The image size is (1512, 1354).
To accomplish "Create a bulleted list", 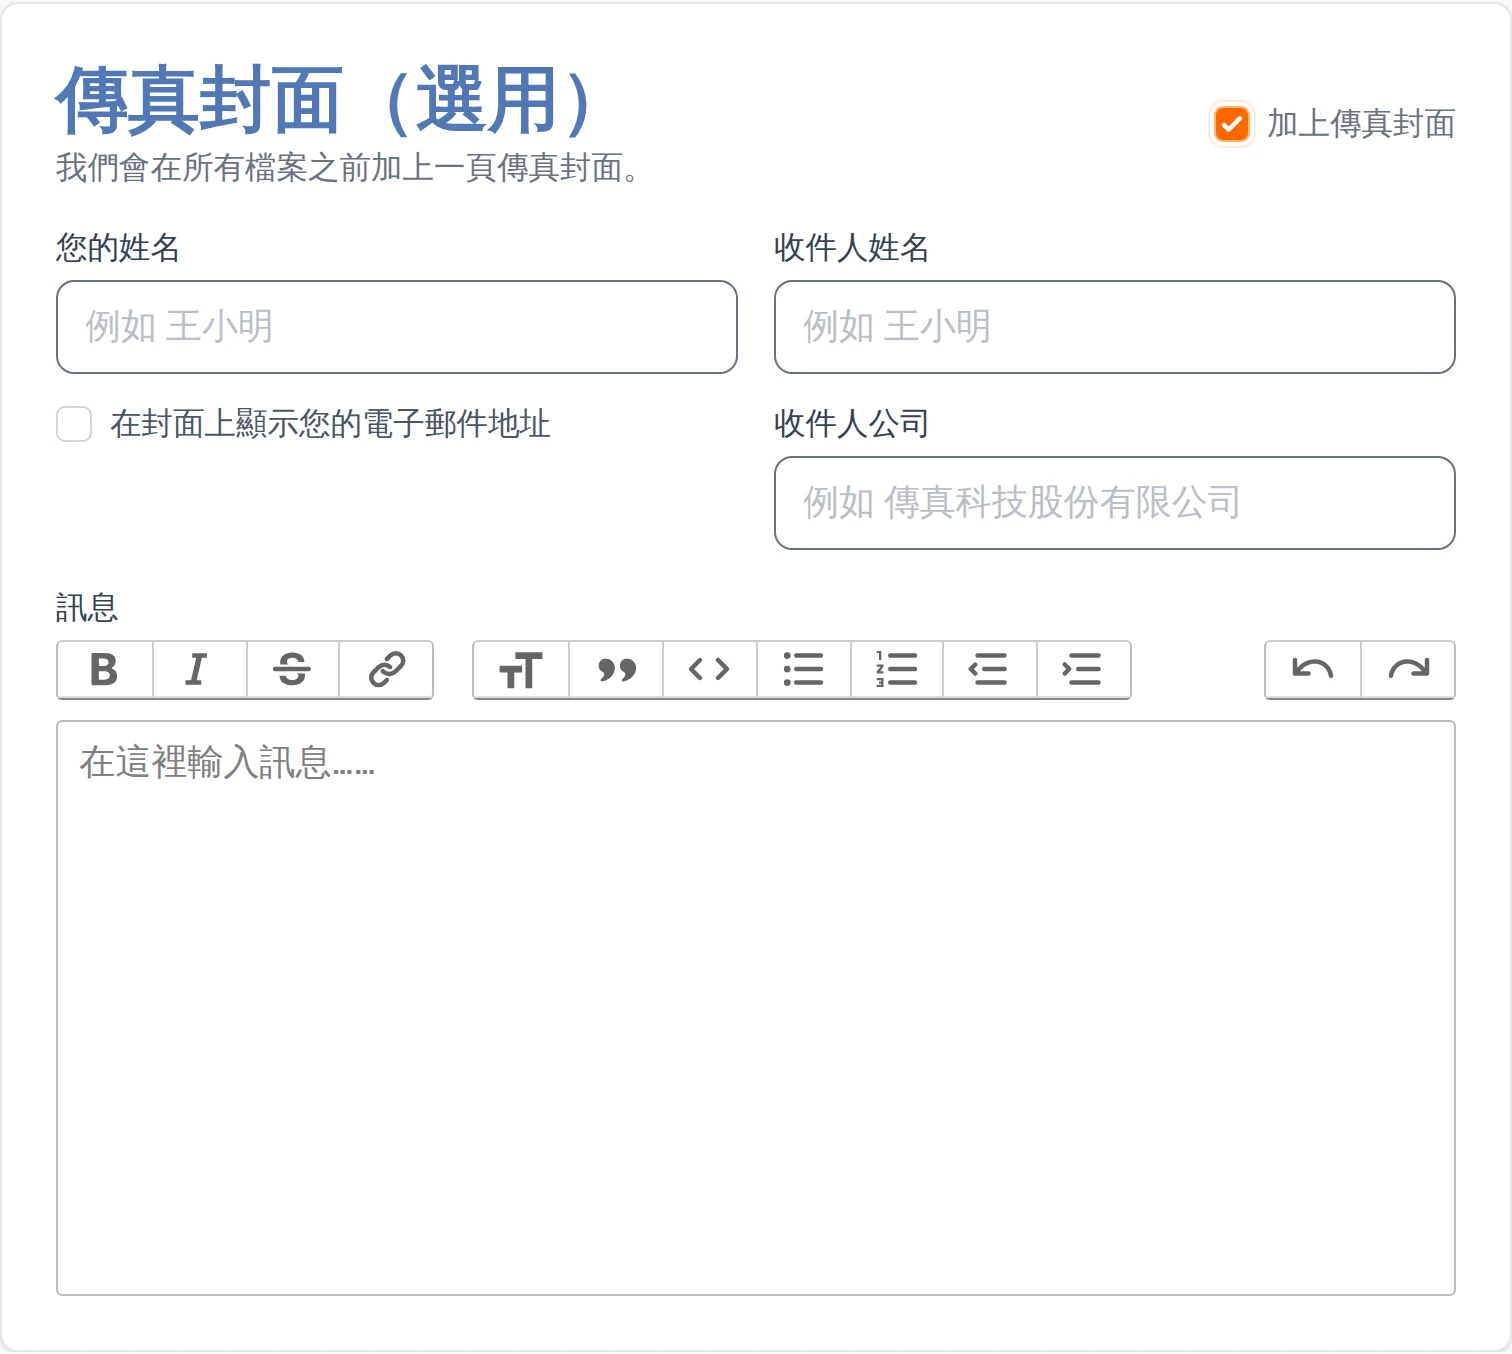I will coord(803,669).
